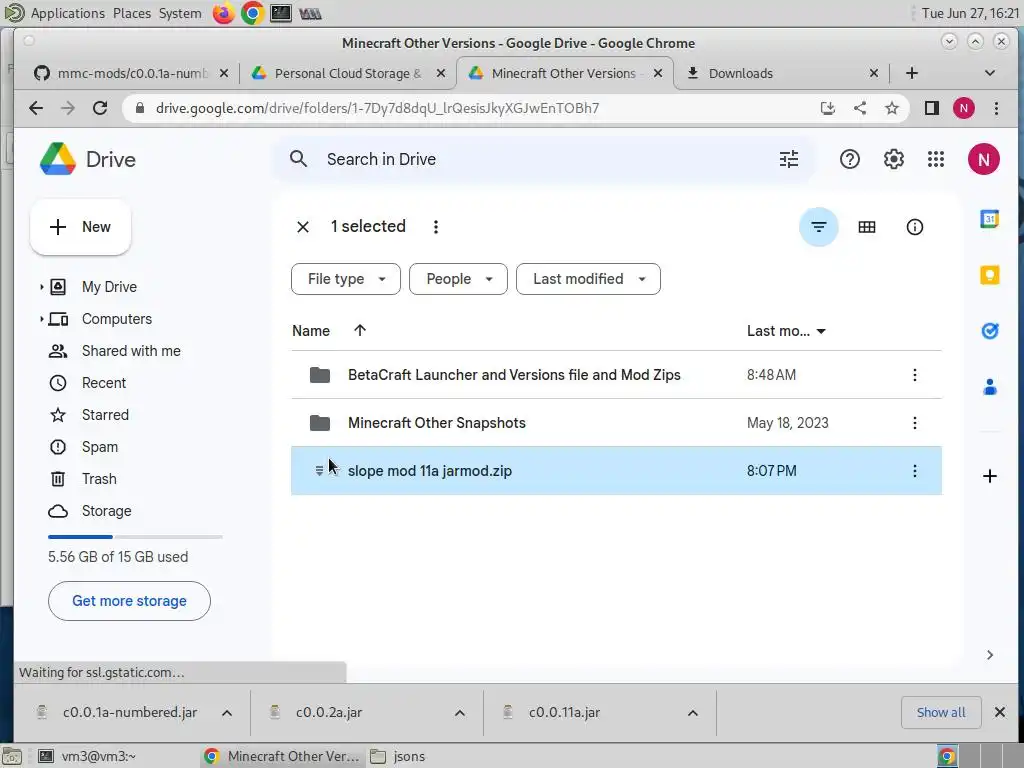The image size is (1024, 768).
Task: Open the File type filter dropdown
Action: point(345,279)
